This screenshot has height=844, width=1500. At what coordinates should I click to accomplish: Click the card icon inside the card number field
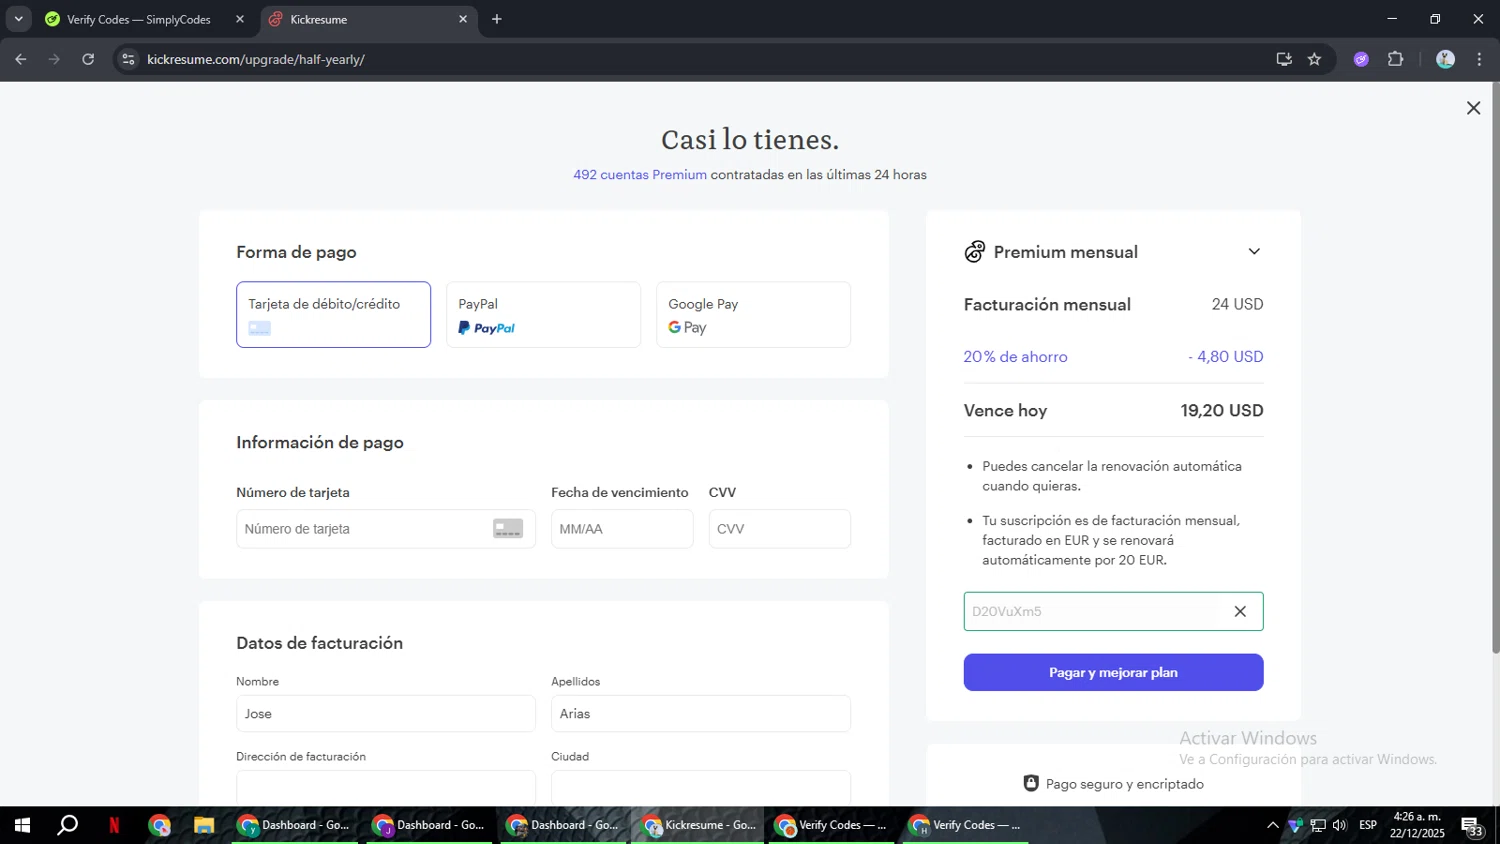[x=508, y=529]
